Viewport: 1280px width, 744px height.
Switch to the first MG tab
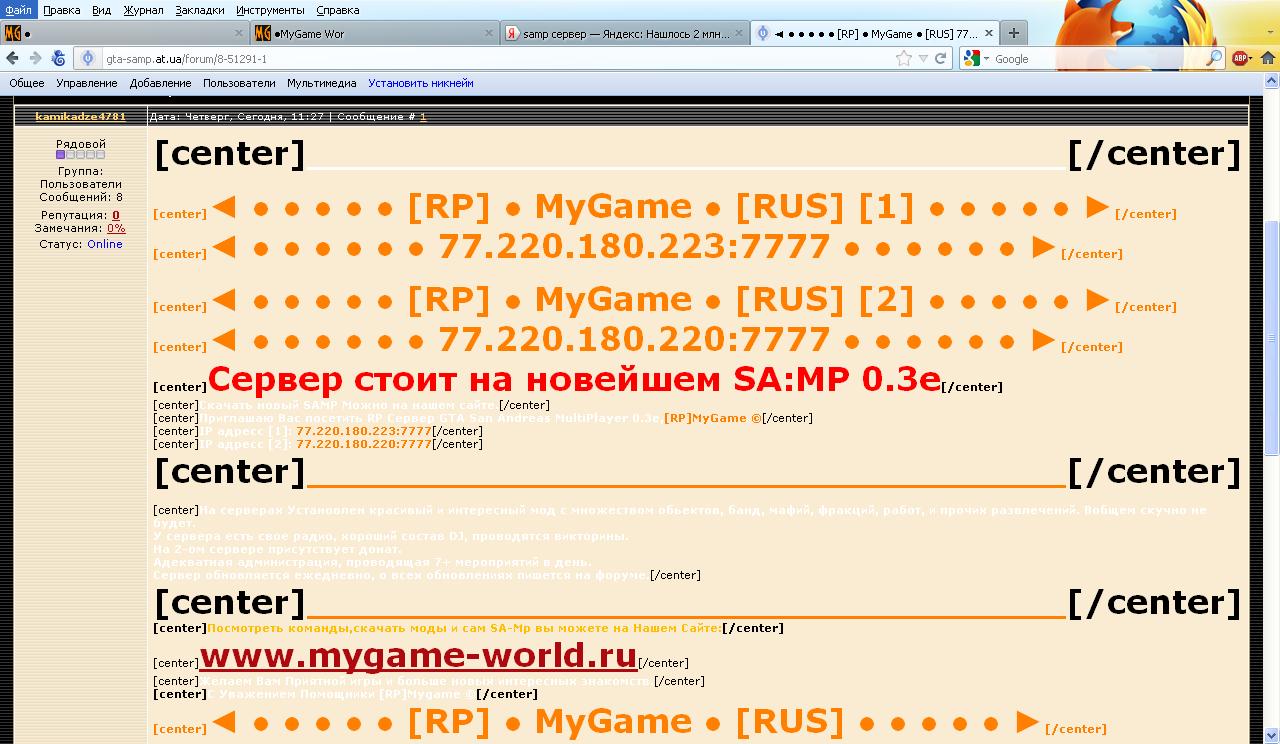125,33
